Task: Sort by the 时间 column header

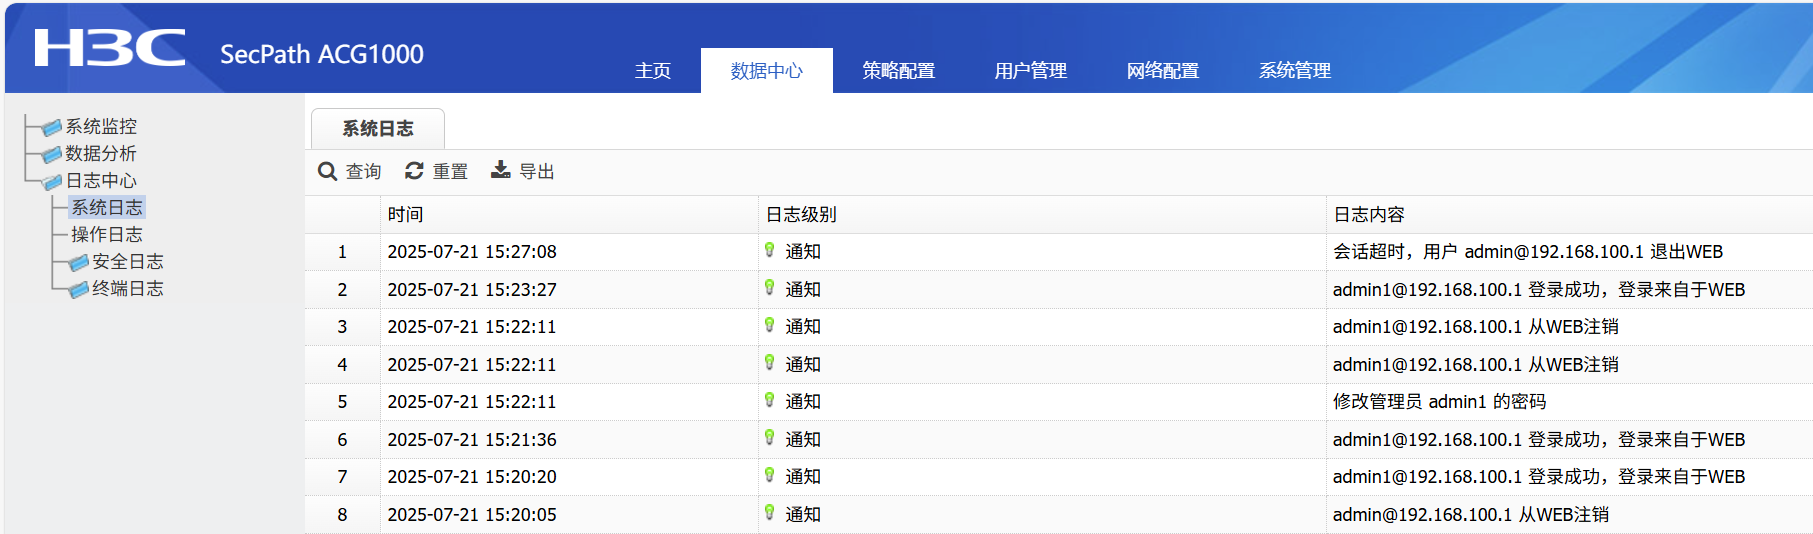Action: (x=569, y=215)
